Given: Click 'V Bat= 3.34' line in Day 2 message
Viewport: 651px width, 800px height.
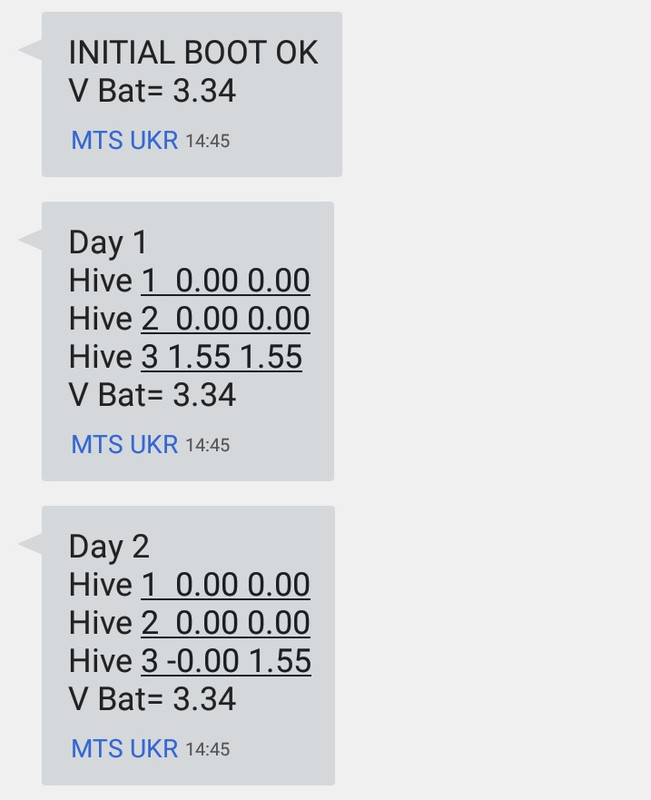Looking at the screenshot, I should [x=152, y=699].
